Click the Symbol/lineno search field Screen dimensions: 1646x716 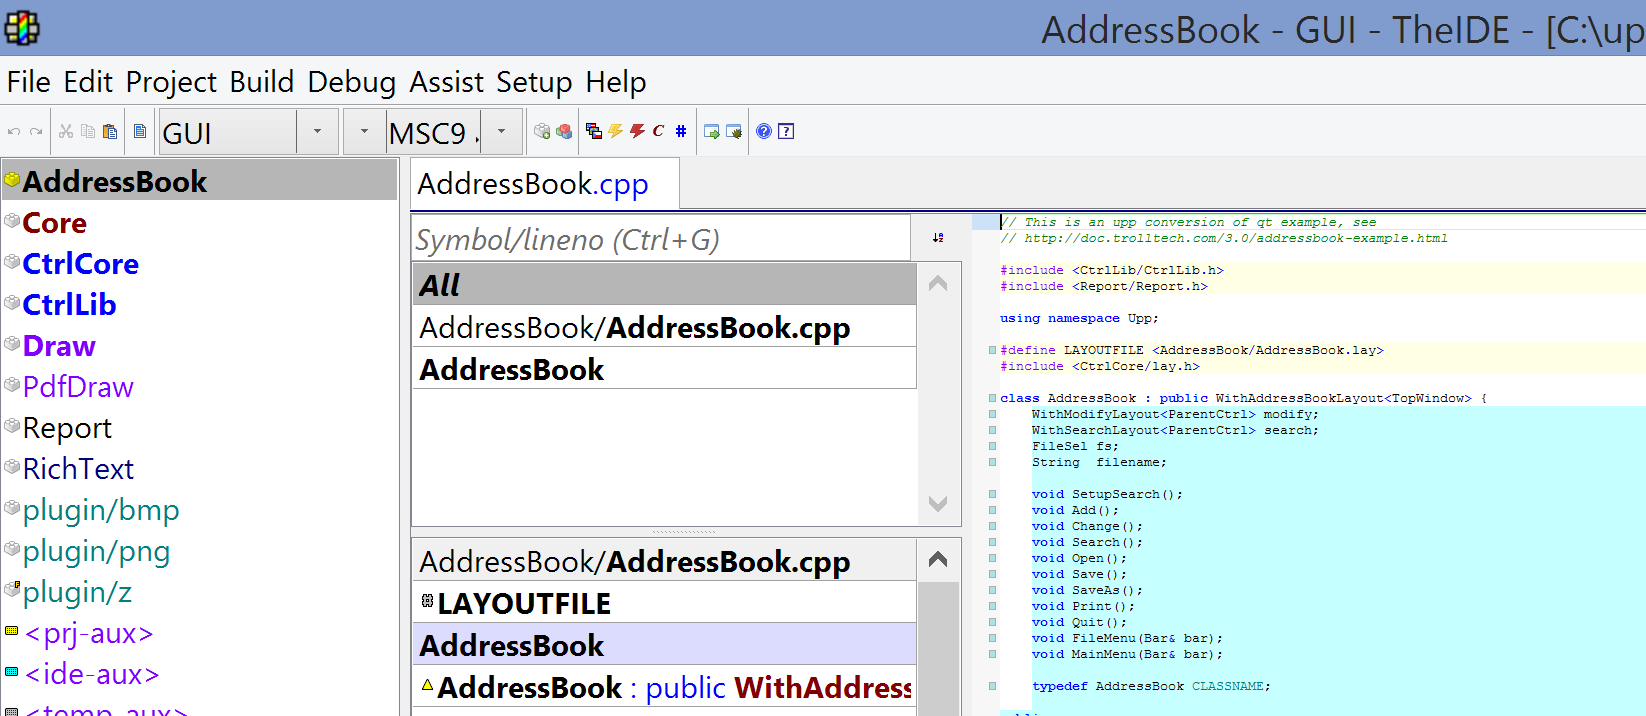(660, 240)
